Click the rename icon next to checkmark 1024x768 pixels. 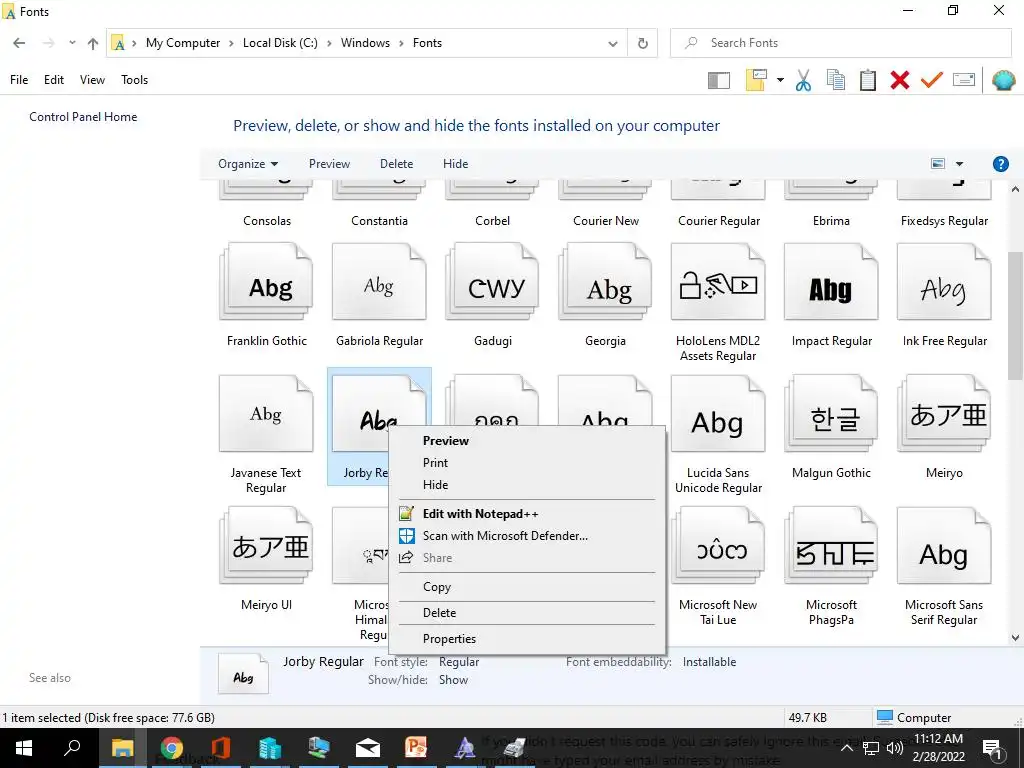pyautogui.click(x=964, y=80)
